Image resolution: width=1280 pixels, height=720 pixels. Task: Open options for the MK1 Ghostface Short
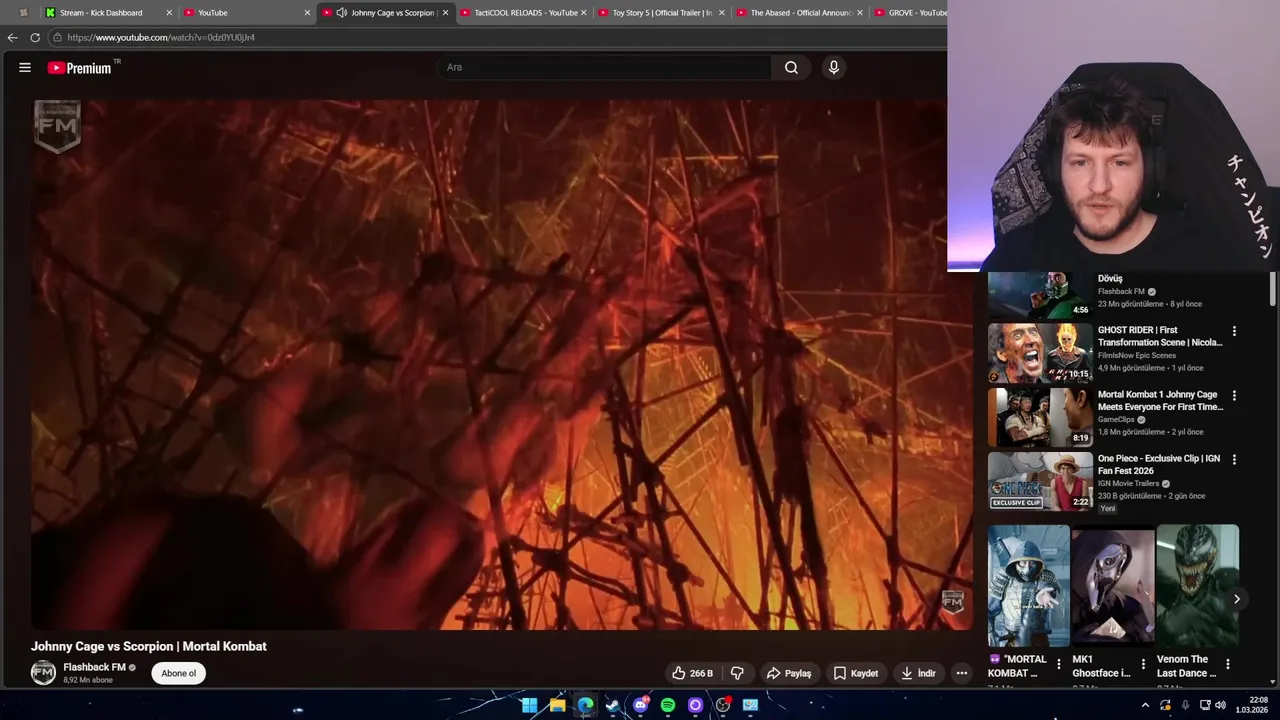tap(1143, 664)
